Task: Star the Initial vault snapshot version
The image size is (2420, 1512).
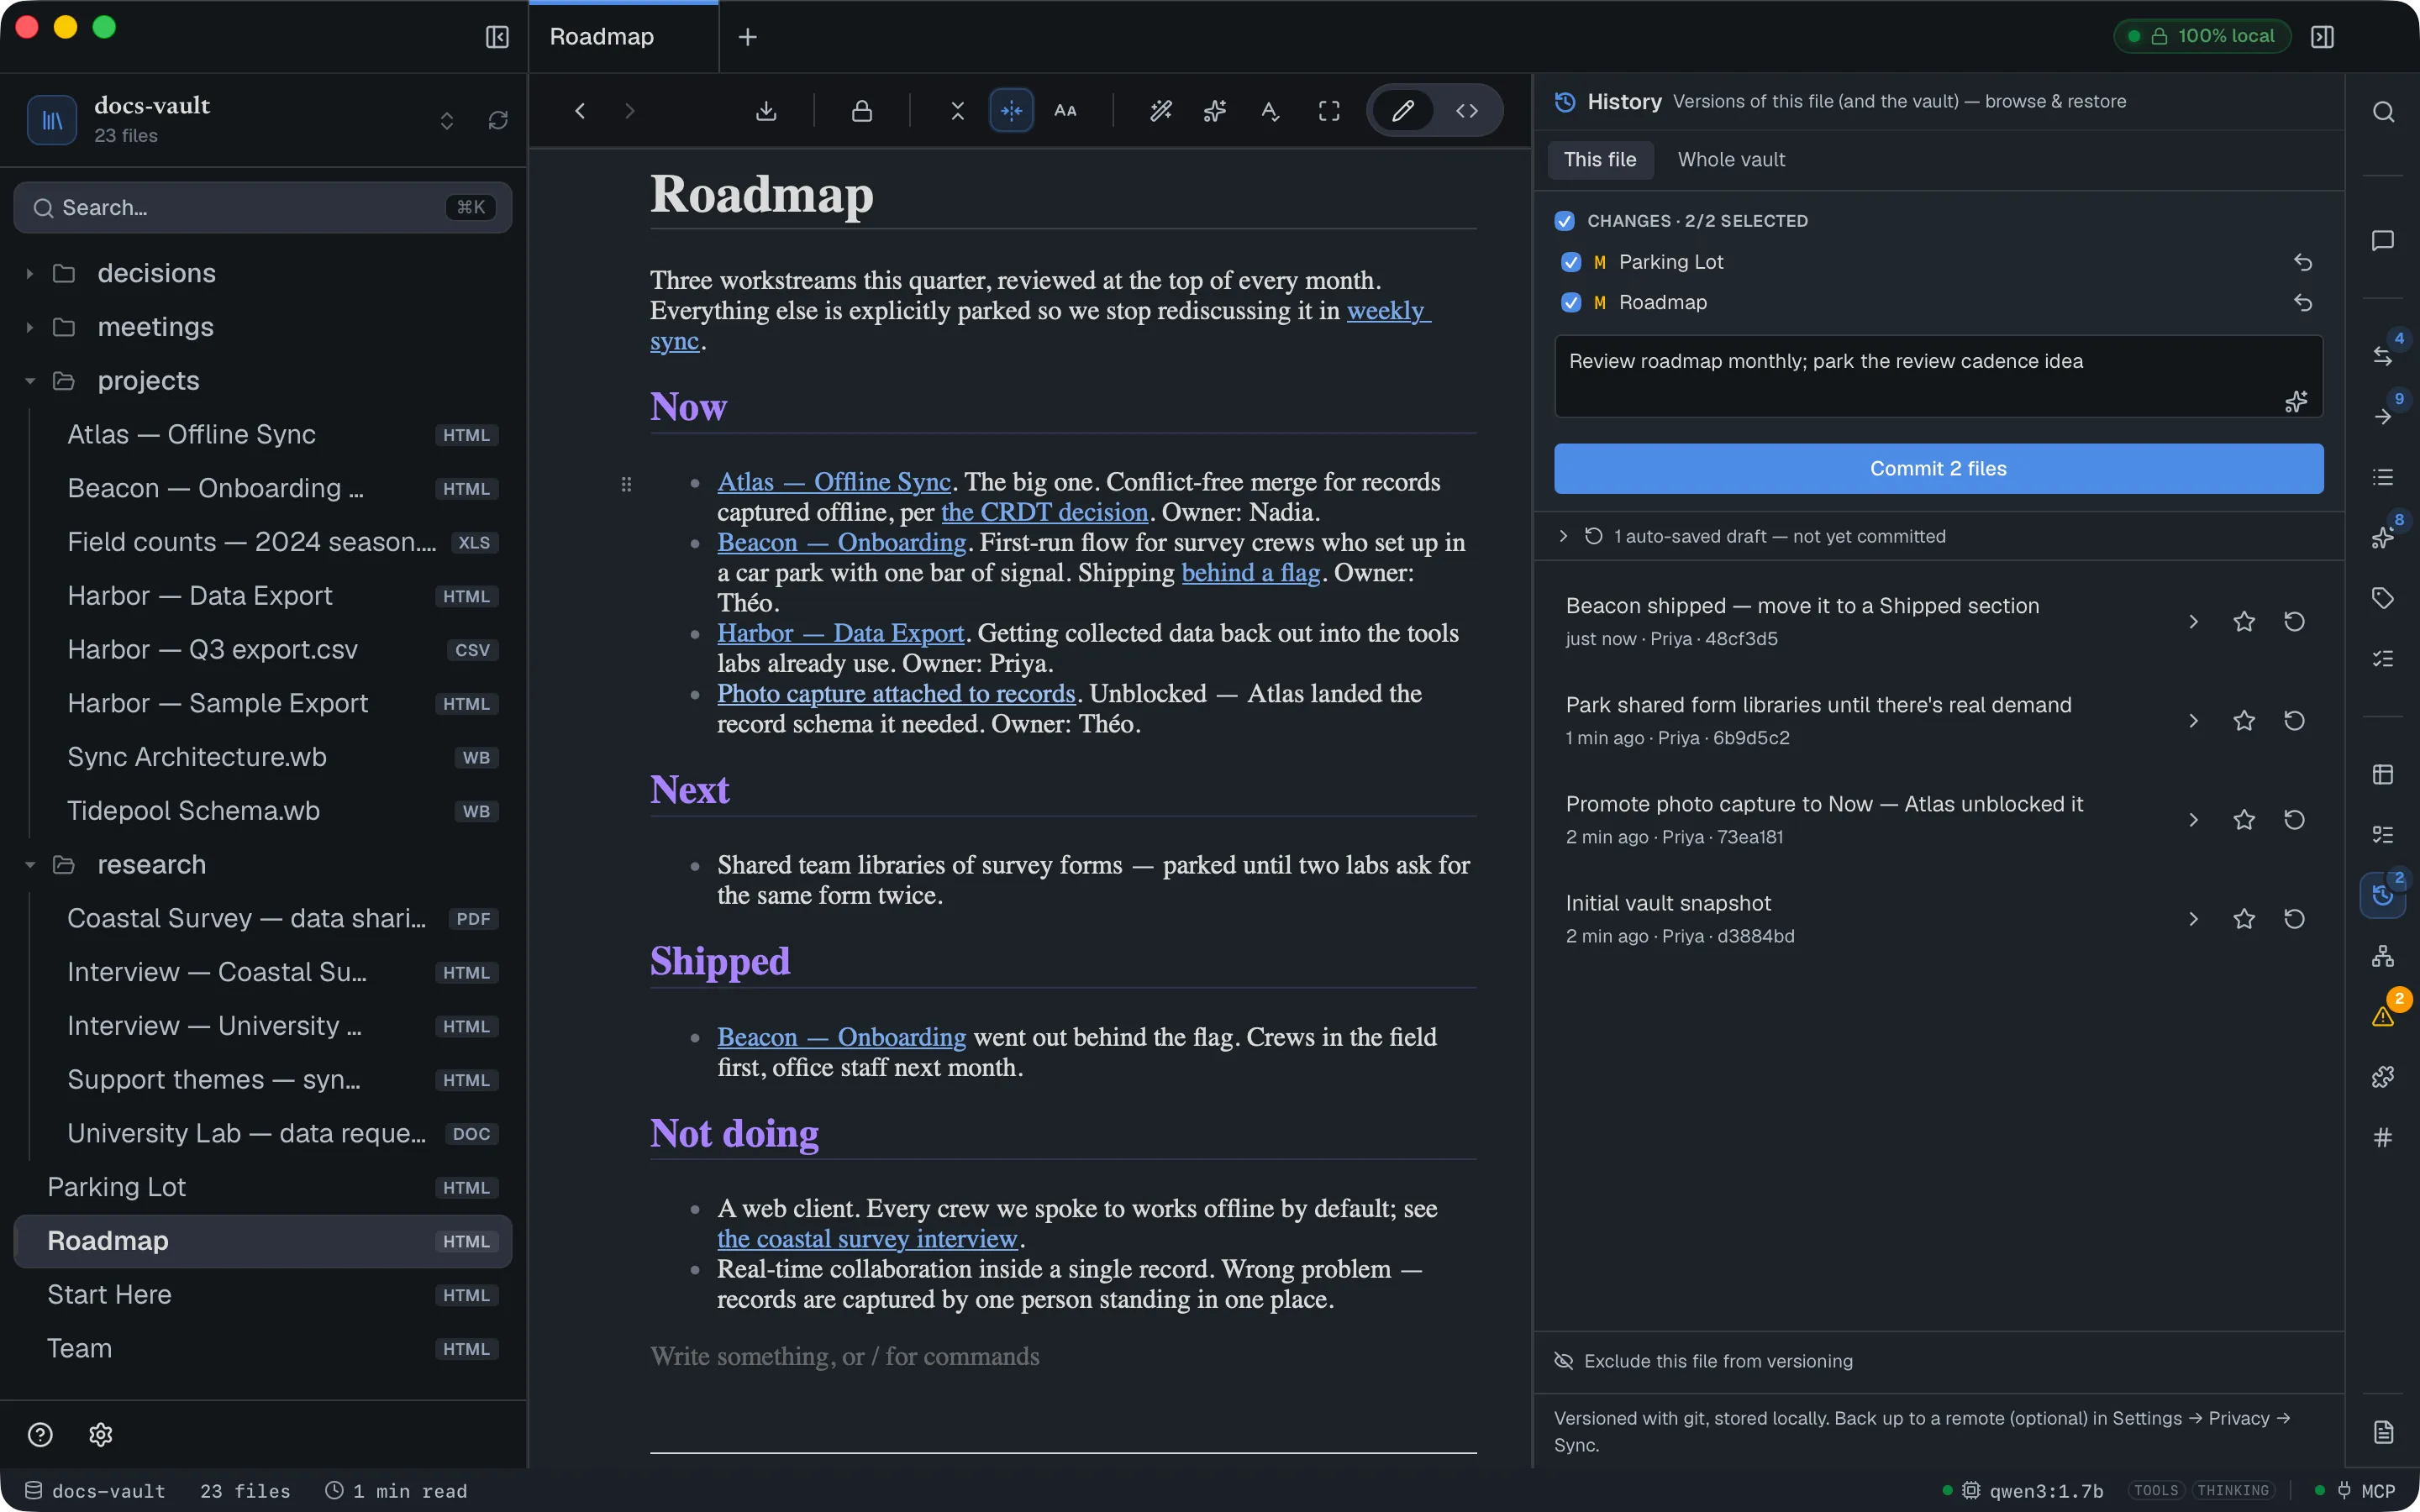Action: pyautogui.click(x=2244, y=919)
